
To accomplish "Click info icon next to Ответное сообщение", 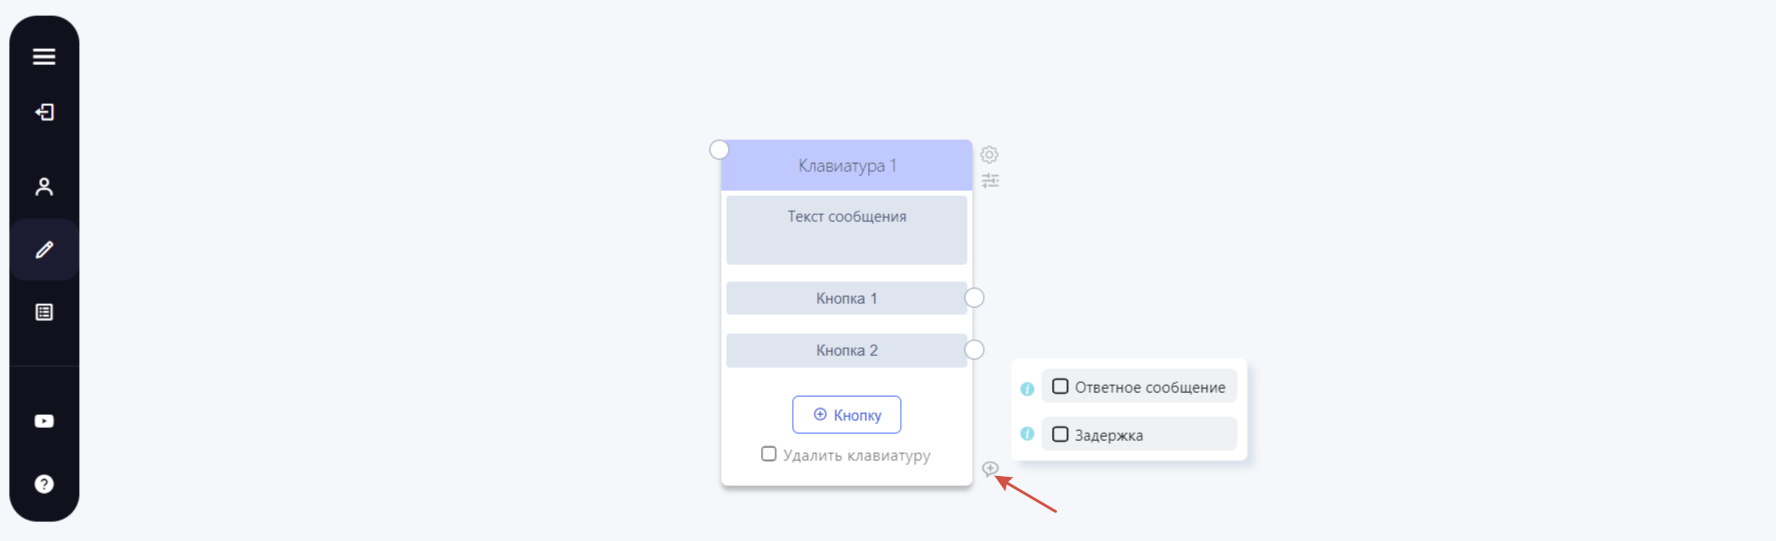I will [x=1027, y=389].
